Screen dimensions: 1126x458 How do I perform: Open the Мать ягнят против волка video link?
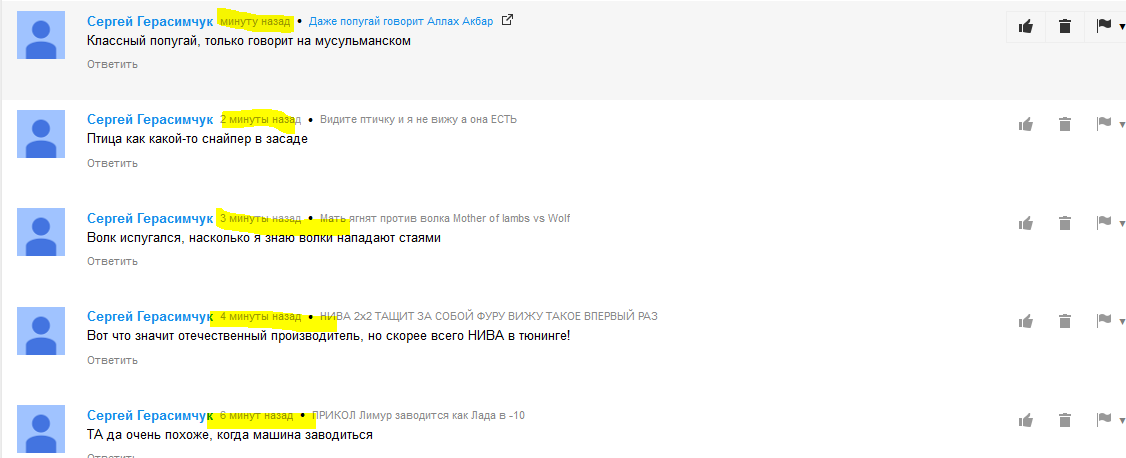coord(445,218)
